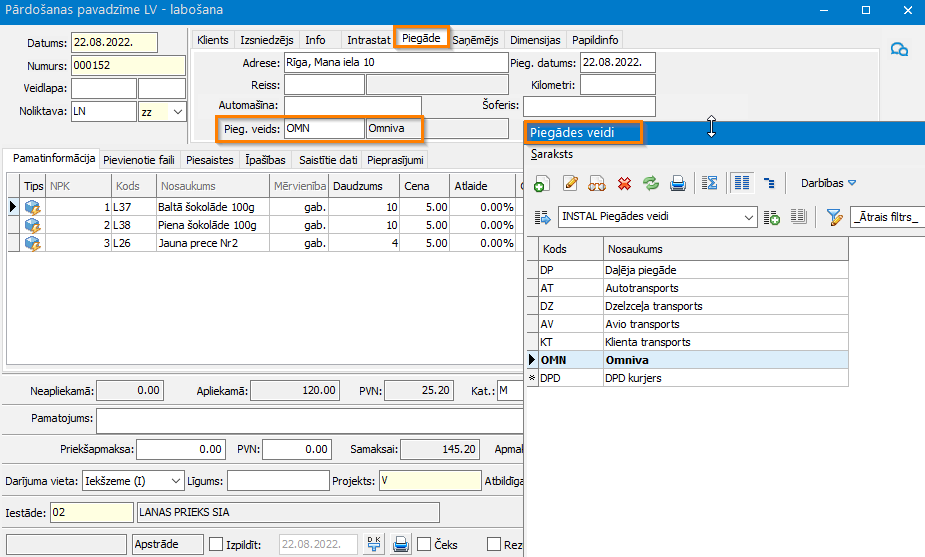Expand INSTAL Piegādes veidi view combo box

(x=748, y=217)
